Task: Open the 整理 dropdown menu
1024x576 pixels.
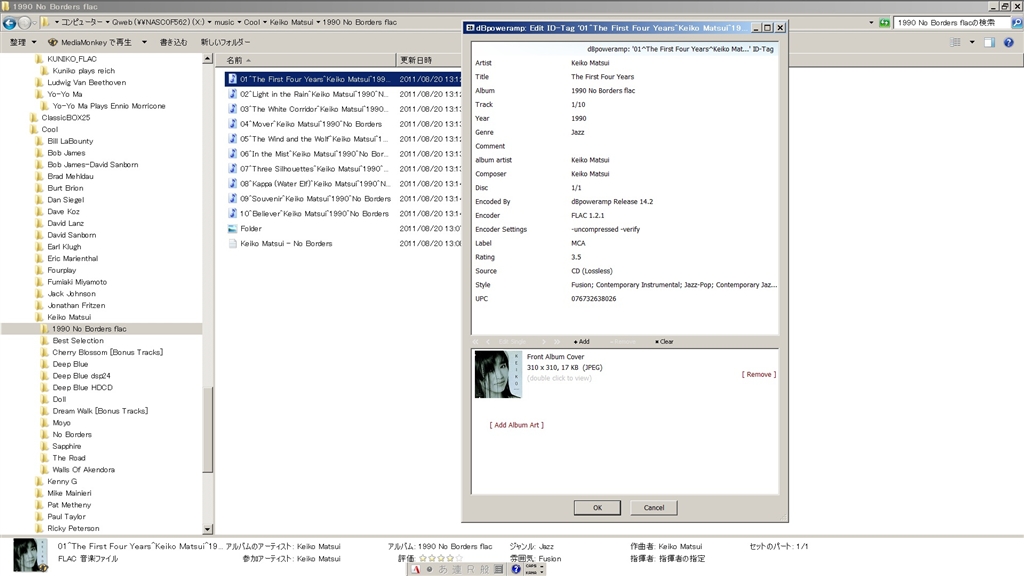Action: pyautogui.click(x=23, y=42)
